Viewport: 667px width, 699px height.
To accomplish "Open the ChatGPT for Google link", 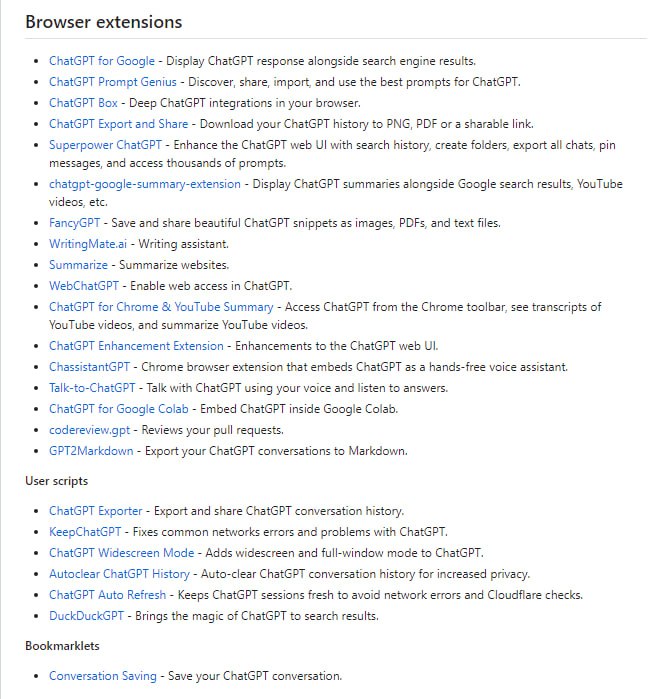I will tap(102, 61).
